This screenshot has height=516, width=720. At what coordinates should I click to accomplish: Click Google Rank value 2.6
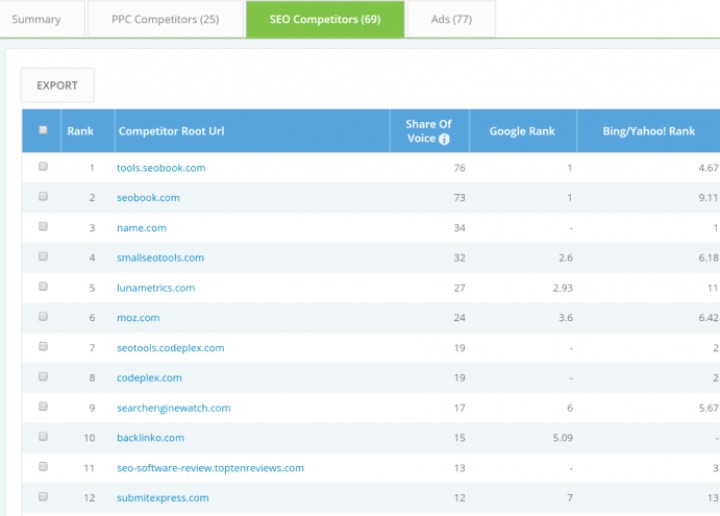tap(566, 258)
